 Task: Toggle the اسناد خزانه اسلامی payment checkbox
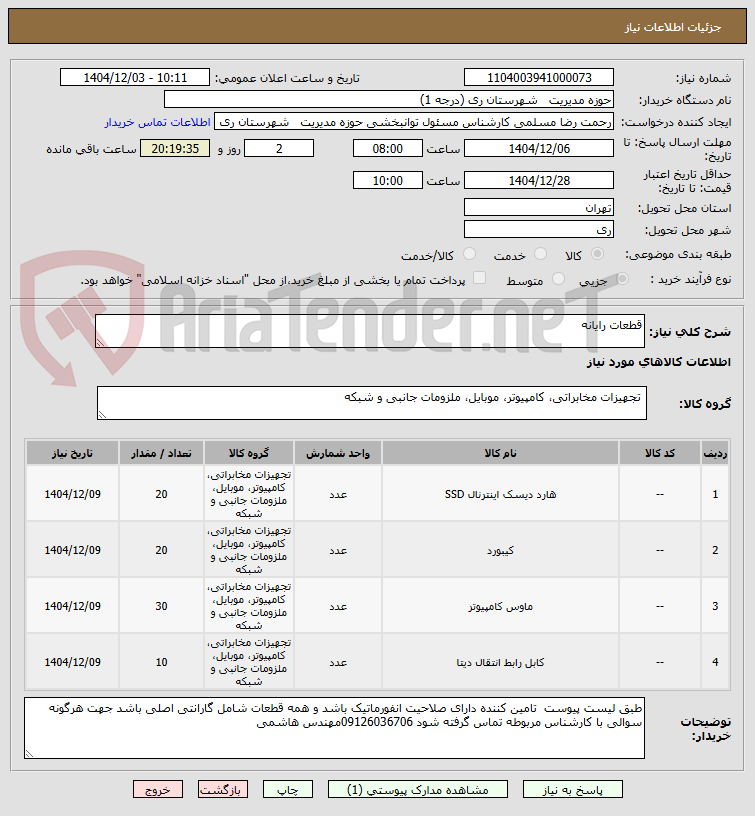[479, 278]
